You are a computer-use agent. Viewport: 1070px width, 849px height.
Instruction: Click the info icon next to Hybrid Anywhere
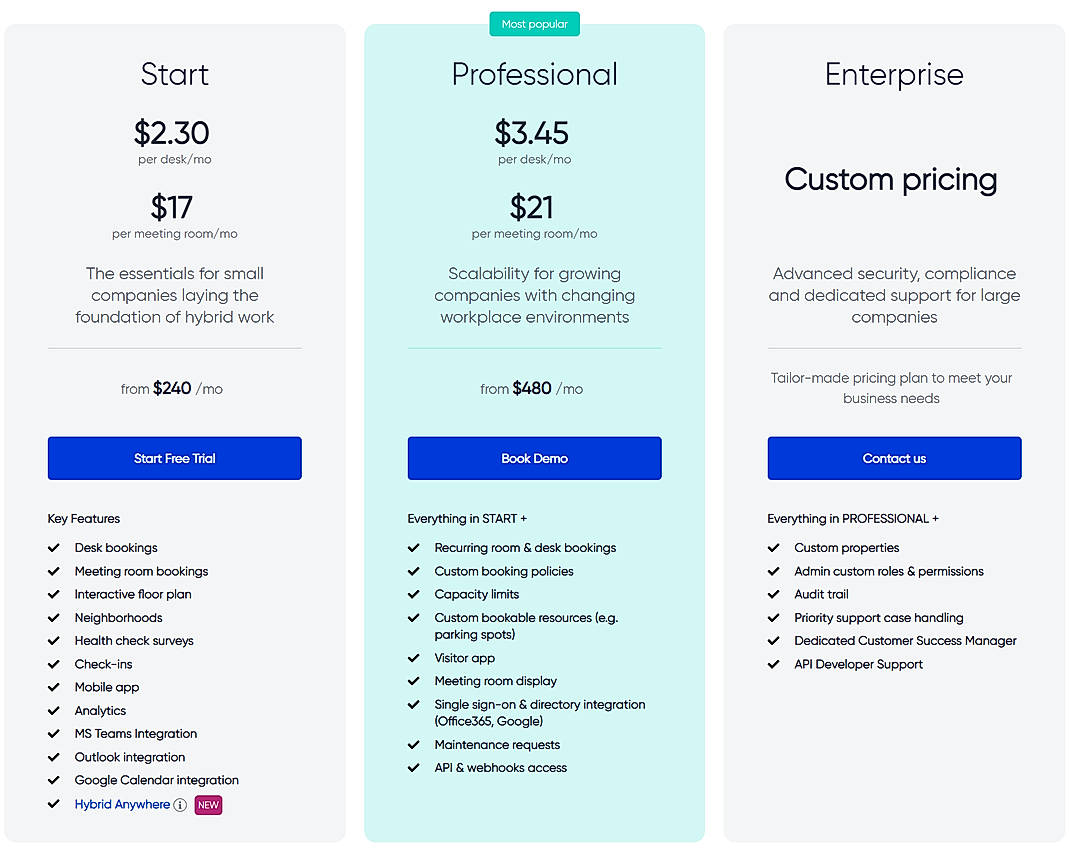coord(181,804)
